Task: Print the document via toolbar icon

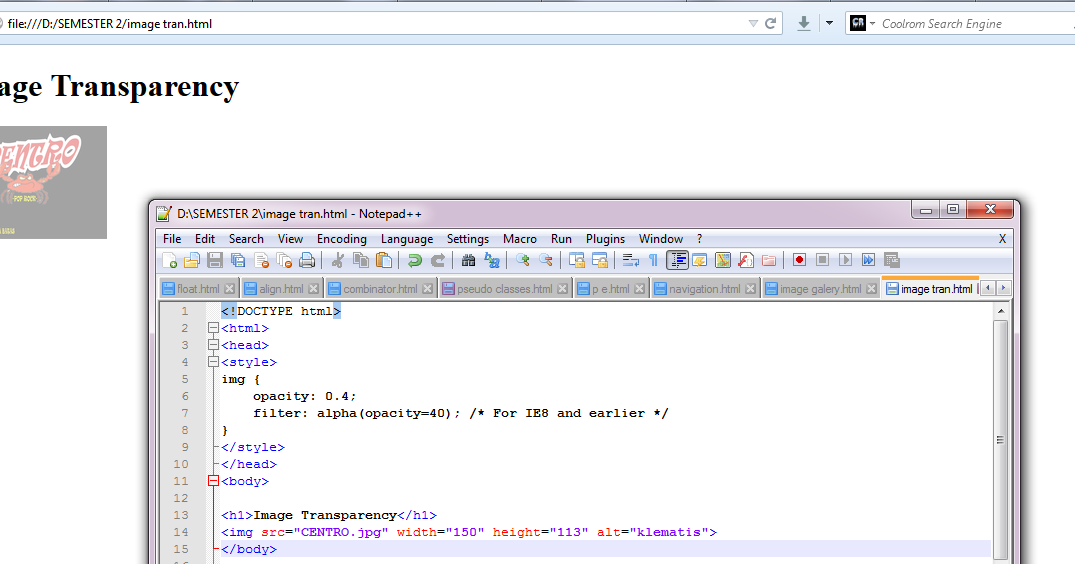Action: point(307,260)
